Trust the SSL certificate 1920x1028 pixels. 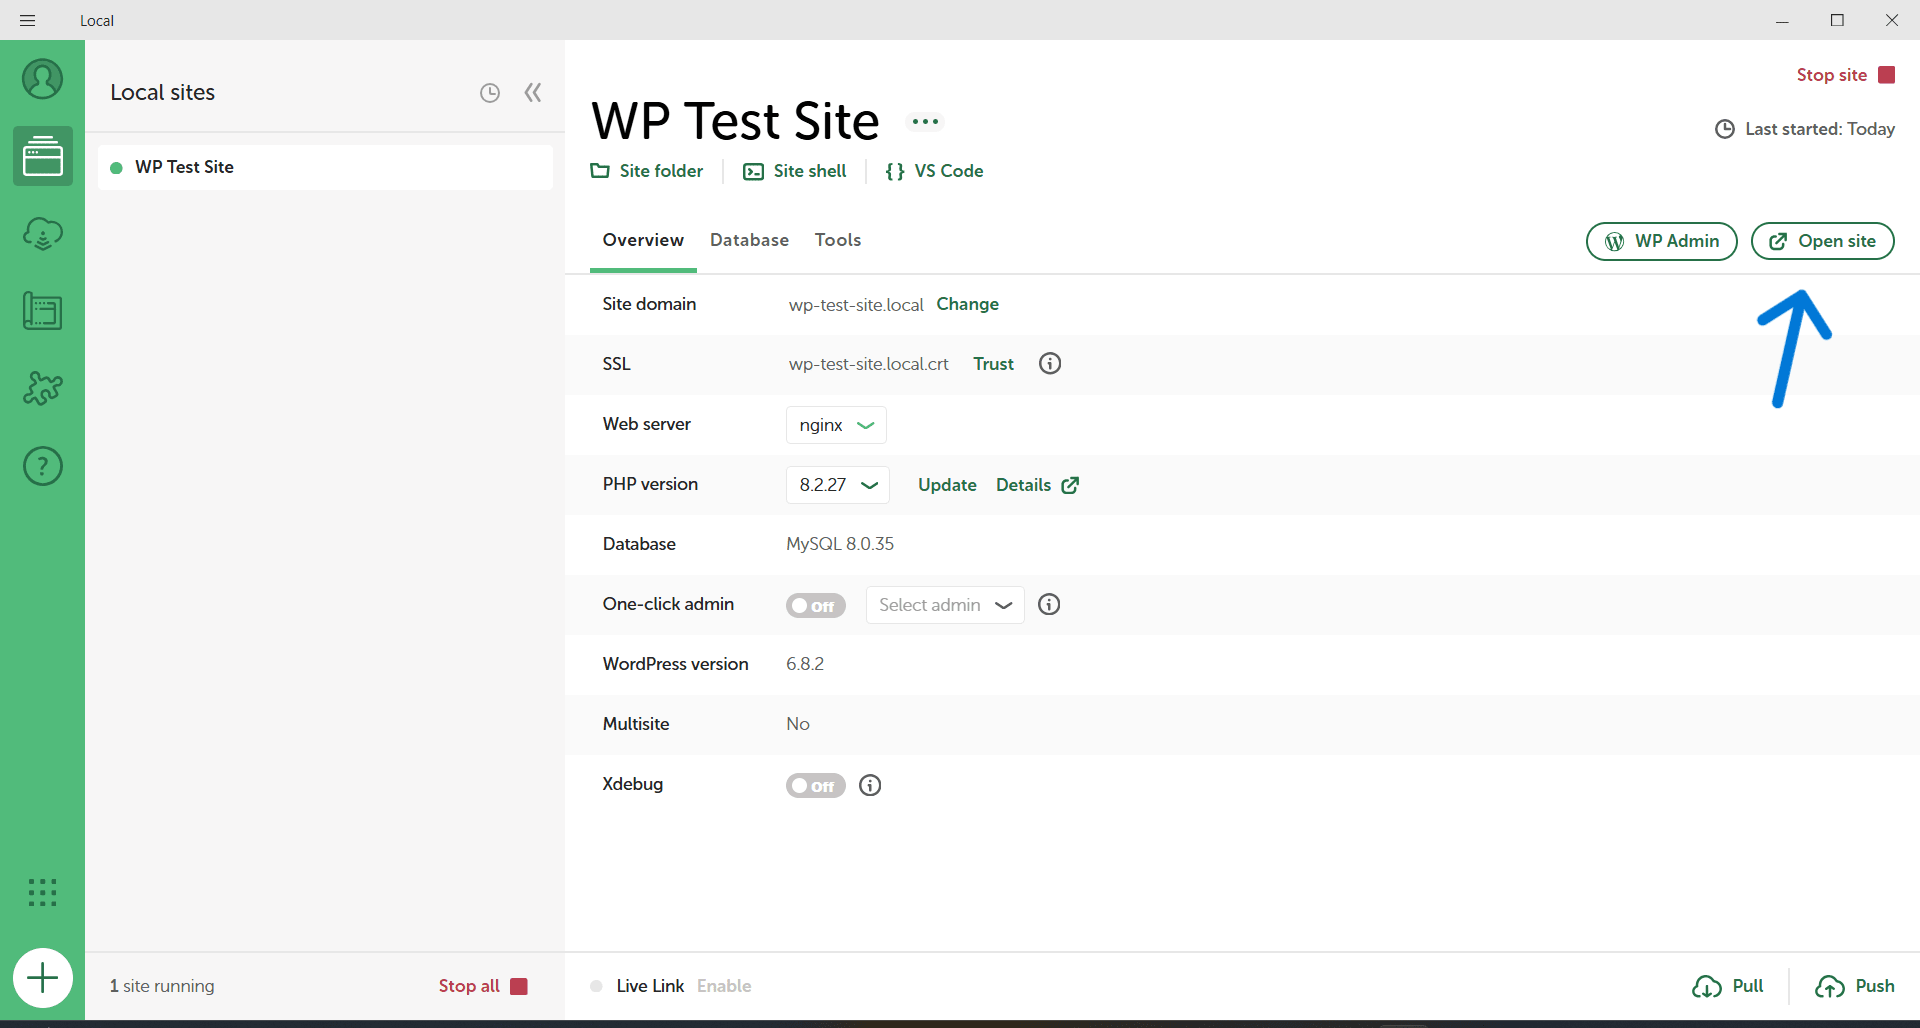[x=994, y=364]
